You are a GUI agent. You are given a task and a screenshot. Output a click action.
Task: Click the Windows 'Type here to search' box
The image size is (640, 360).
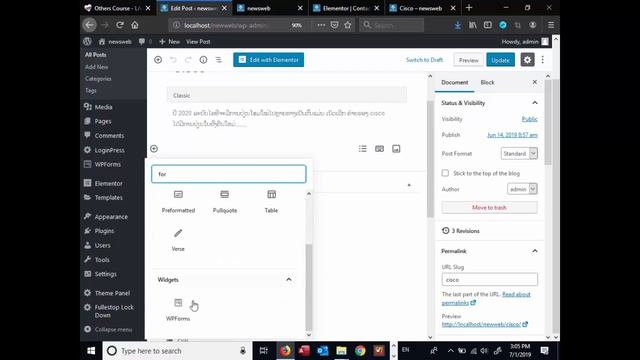click(176, 351)
